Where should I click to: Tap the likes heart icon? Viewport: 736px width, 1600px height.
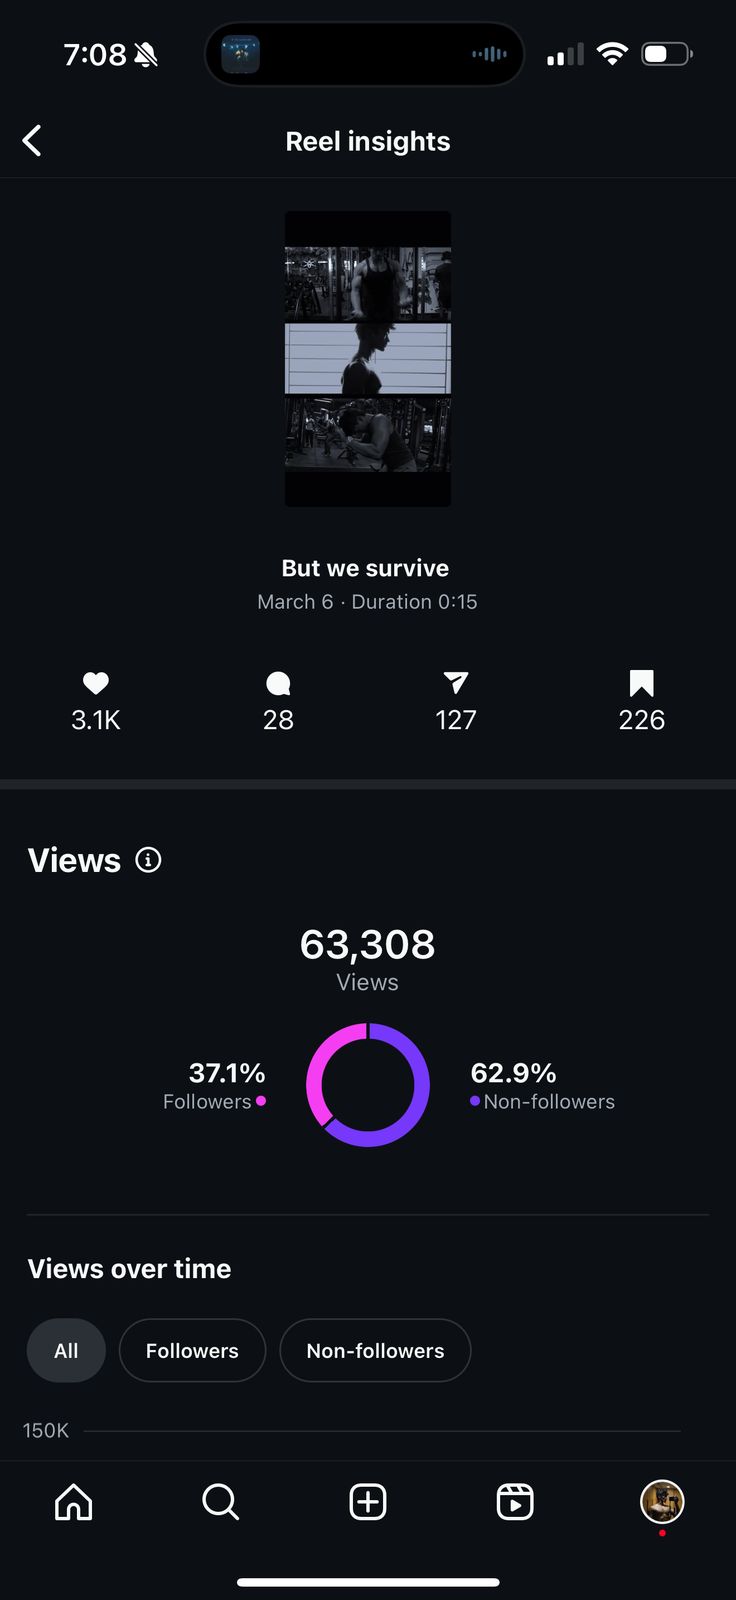[x=96, y=683]
